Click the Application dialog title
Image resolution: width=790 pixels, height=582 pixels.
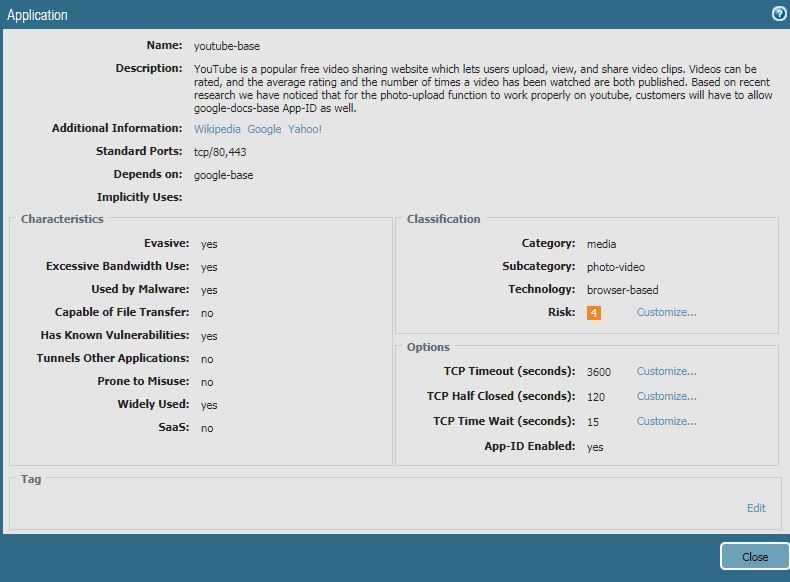[37, 15]
